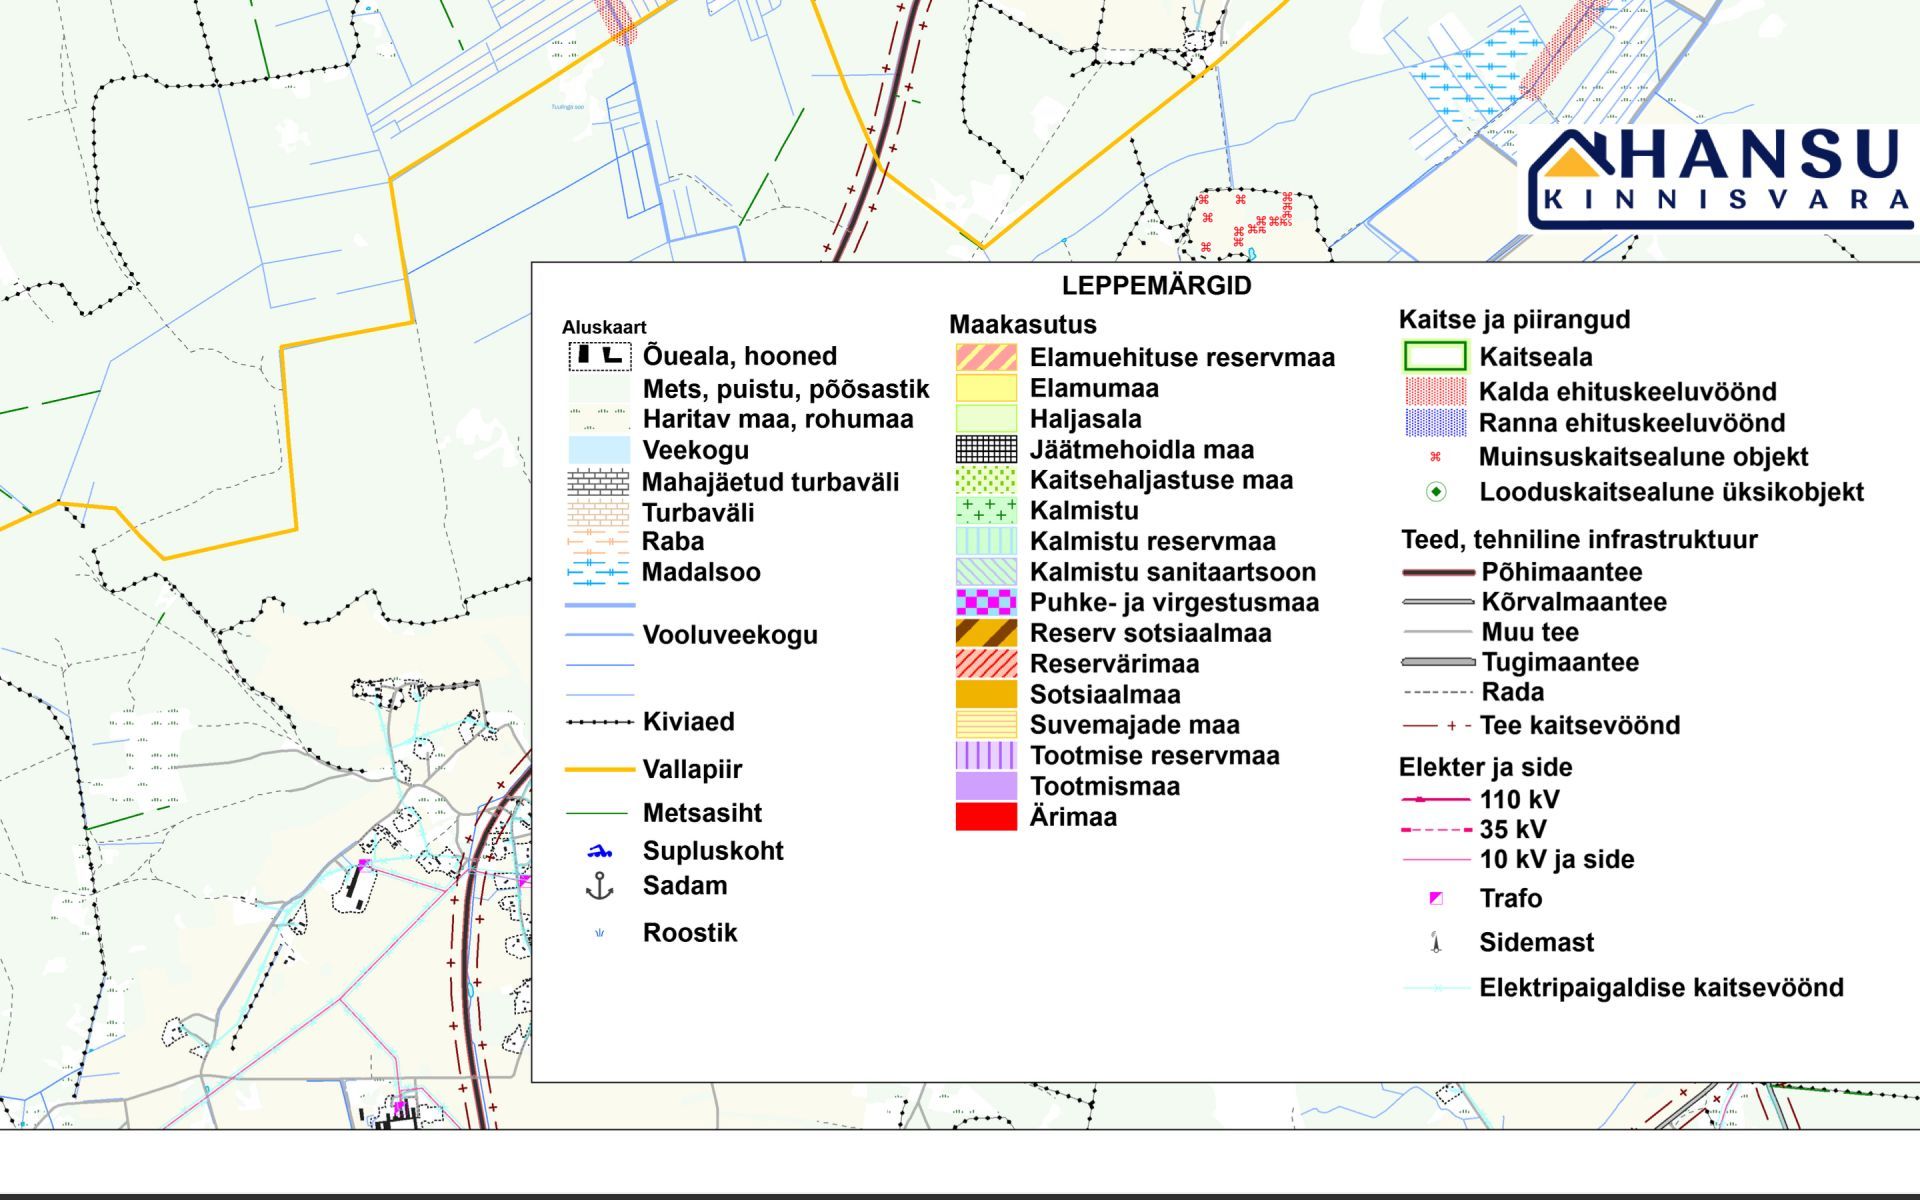The image size is (1920, 1200).
Task: Click the Looduskaitsealune üksikobjekt green dot icon
Action: click(x=1436, y=492)
